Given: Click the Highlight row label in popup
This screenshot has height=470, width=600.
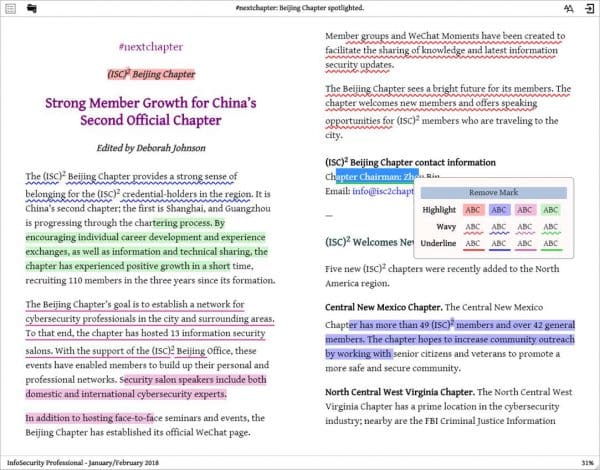Looking at the screenshot, I should pos(439,210).
